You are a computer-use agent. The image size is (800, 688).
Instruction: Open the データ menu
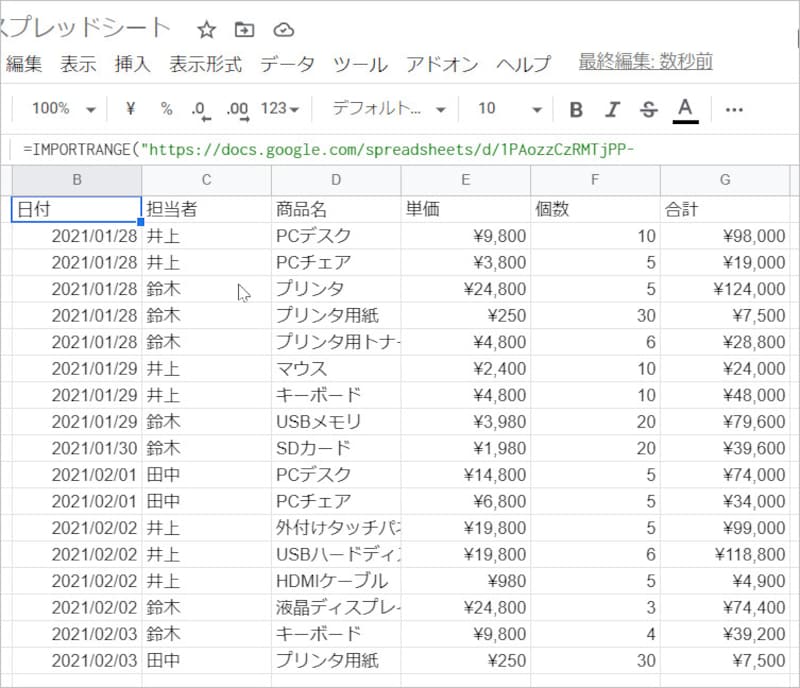(x=287, y=64)
